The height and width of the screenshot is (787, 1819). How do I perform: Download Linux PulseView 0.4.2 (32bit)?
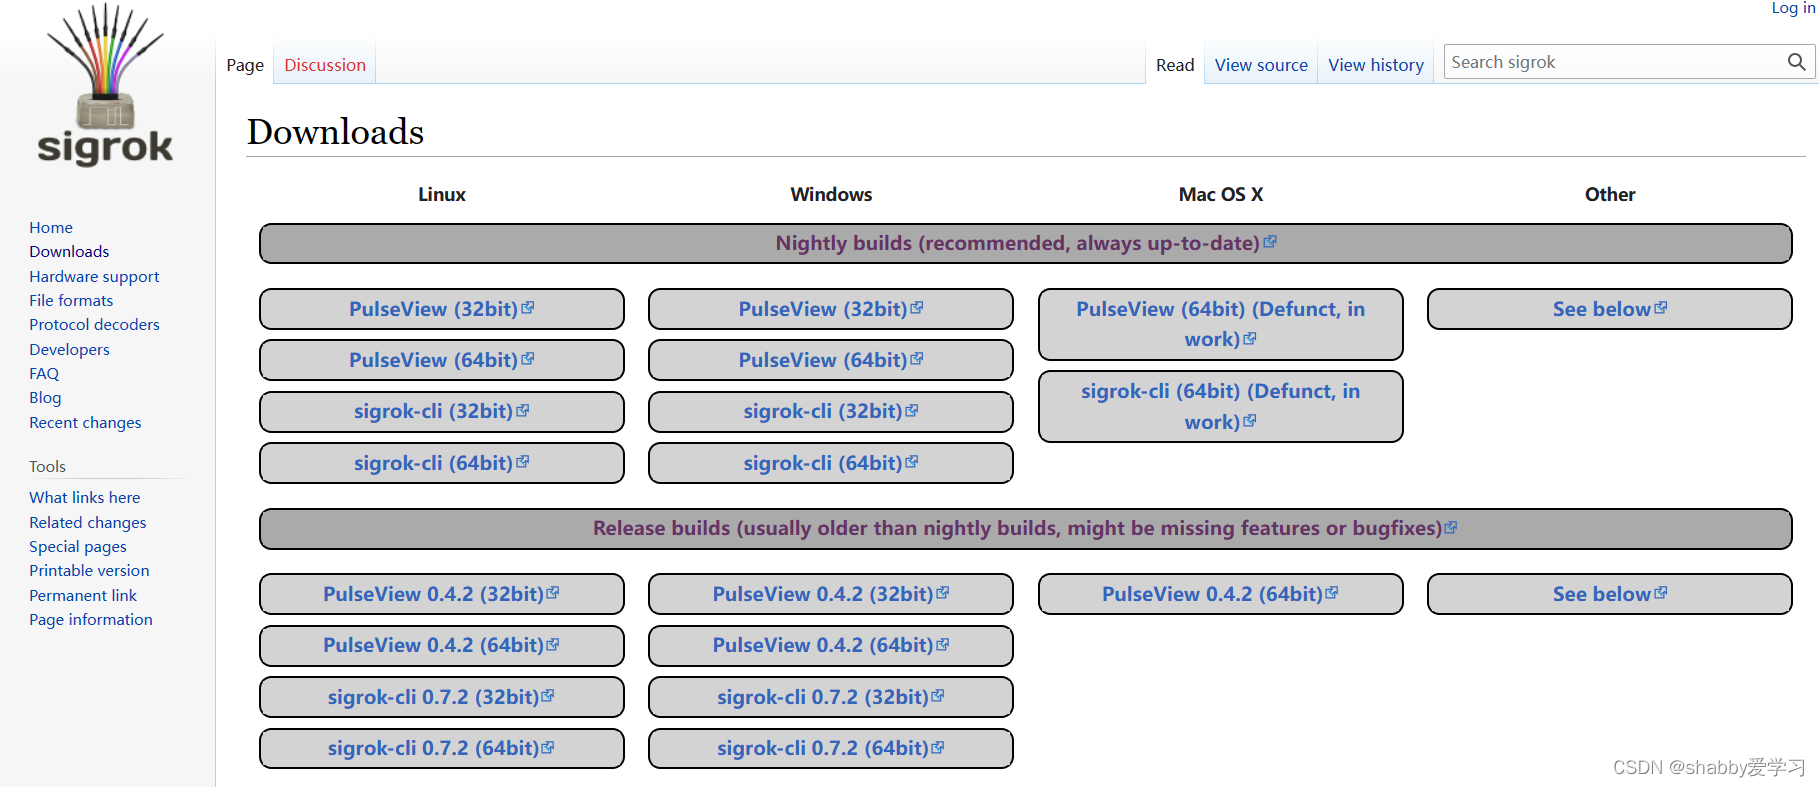441,594
